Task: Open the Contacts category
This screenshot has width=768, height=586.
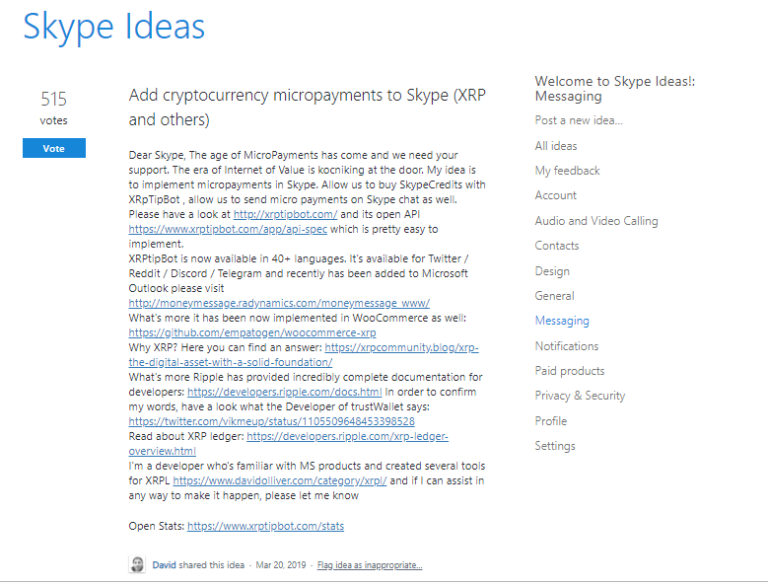Action: point(556,246)
